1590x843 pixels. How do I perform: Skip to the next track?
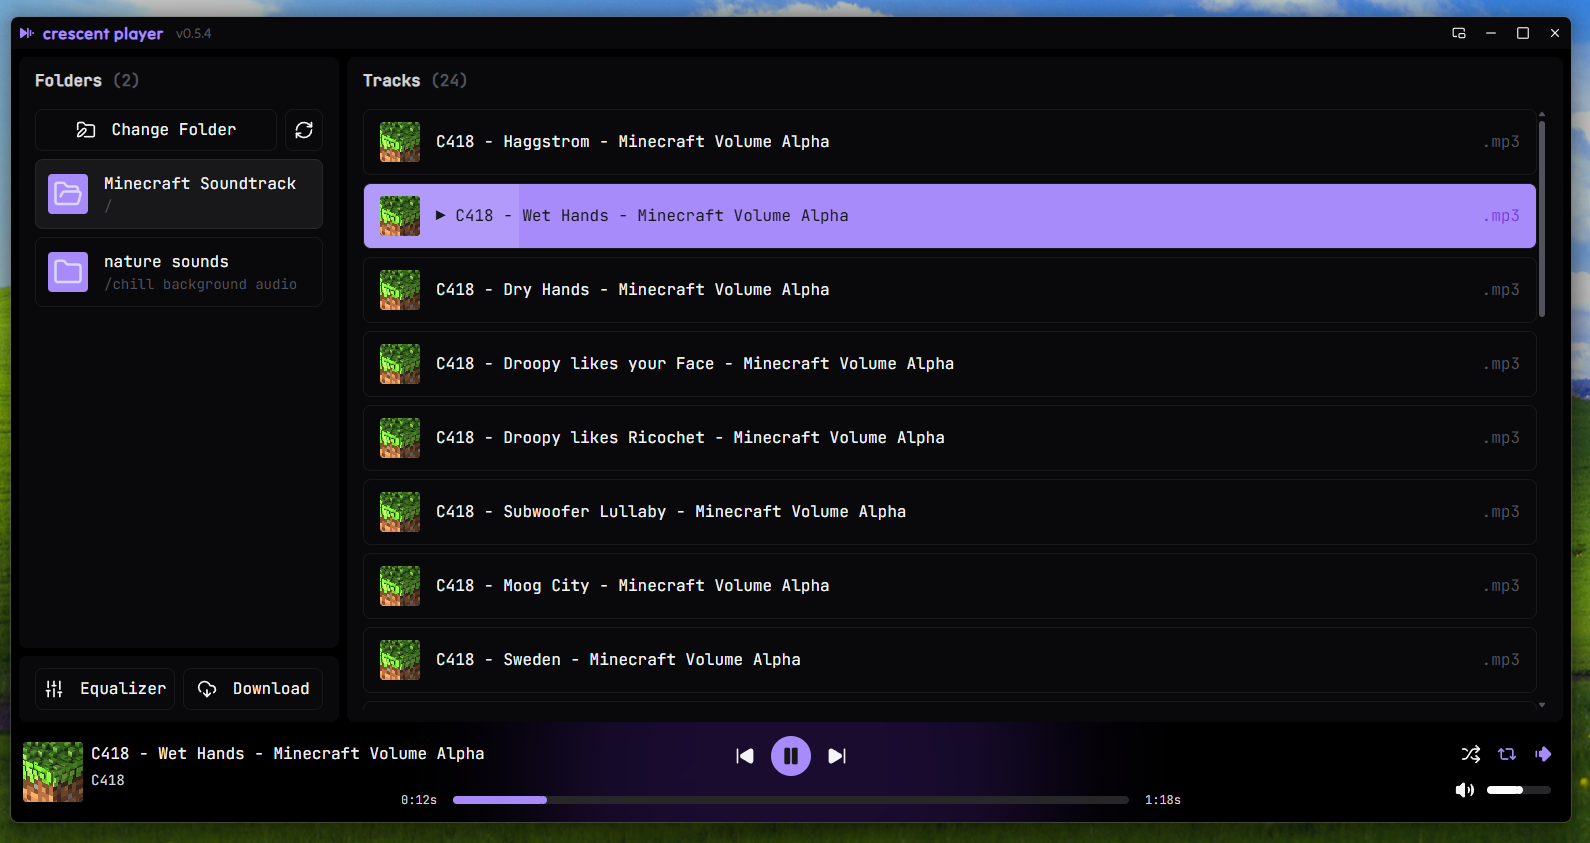click(837, 756)
